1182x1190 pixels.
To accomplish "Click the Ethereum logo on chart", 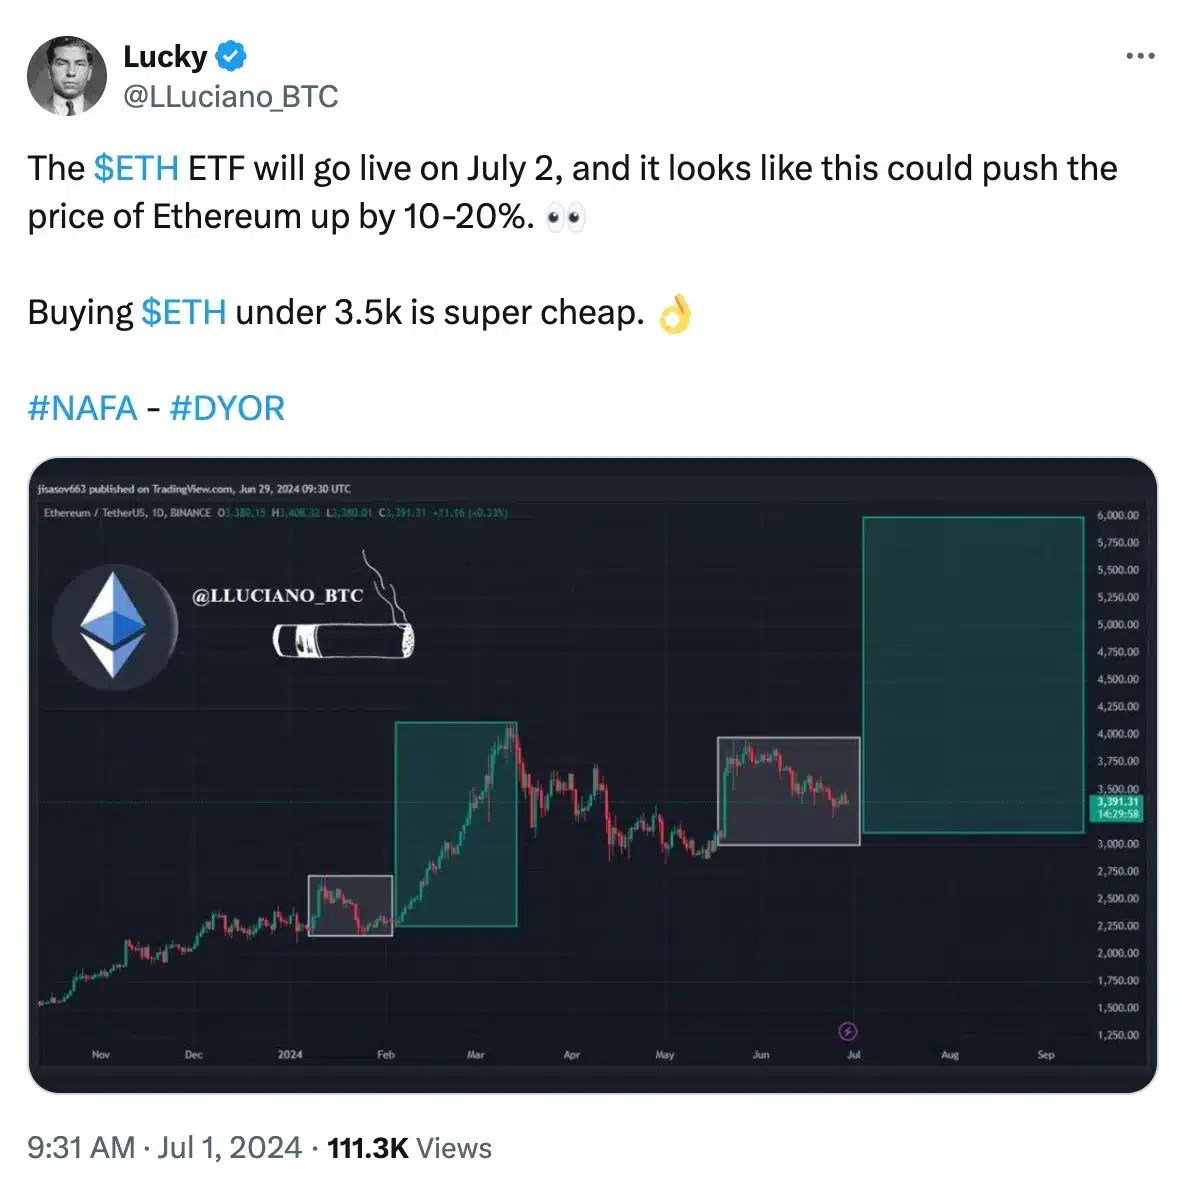I will pyautogui.click(x=114, y=626).
